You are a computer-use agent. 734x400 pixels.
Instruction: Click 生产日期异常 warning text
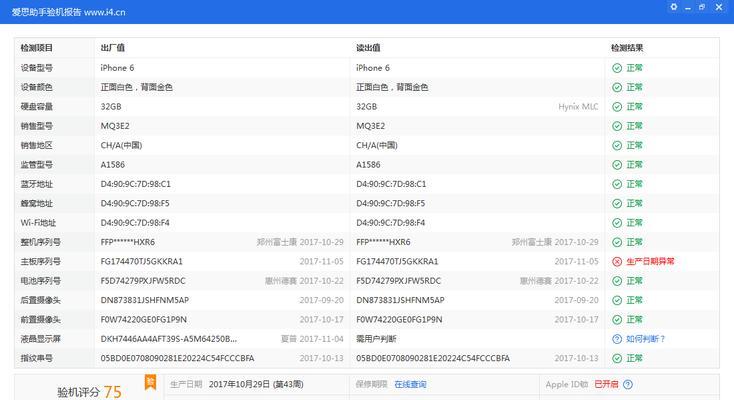point(650,261)
